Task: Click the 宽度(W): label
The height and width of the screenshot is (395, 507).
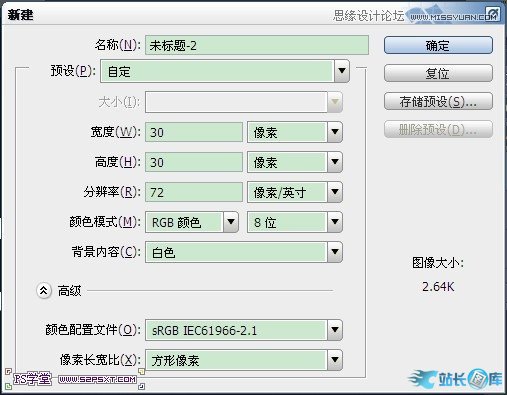Action: (x=115, y=132)
